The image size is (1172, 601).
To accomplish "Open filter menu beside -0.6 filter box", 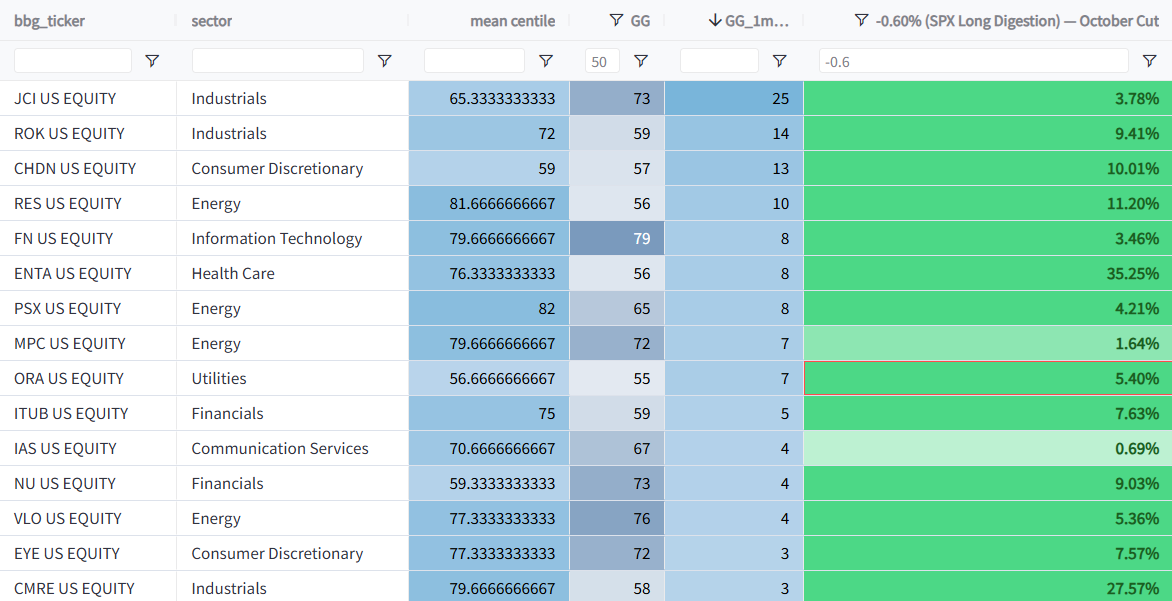I will tap(1150, 61).
